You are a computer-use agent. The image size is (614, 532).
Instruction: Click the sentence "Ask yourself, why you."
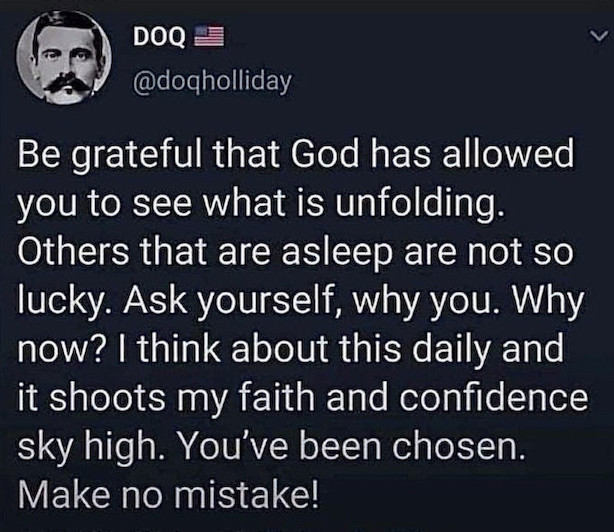264,302
